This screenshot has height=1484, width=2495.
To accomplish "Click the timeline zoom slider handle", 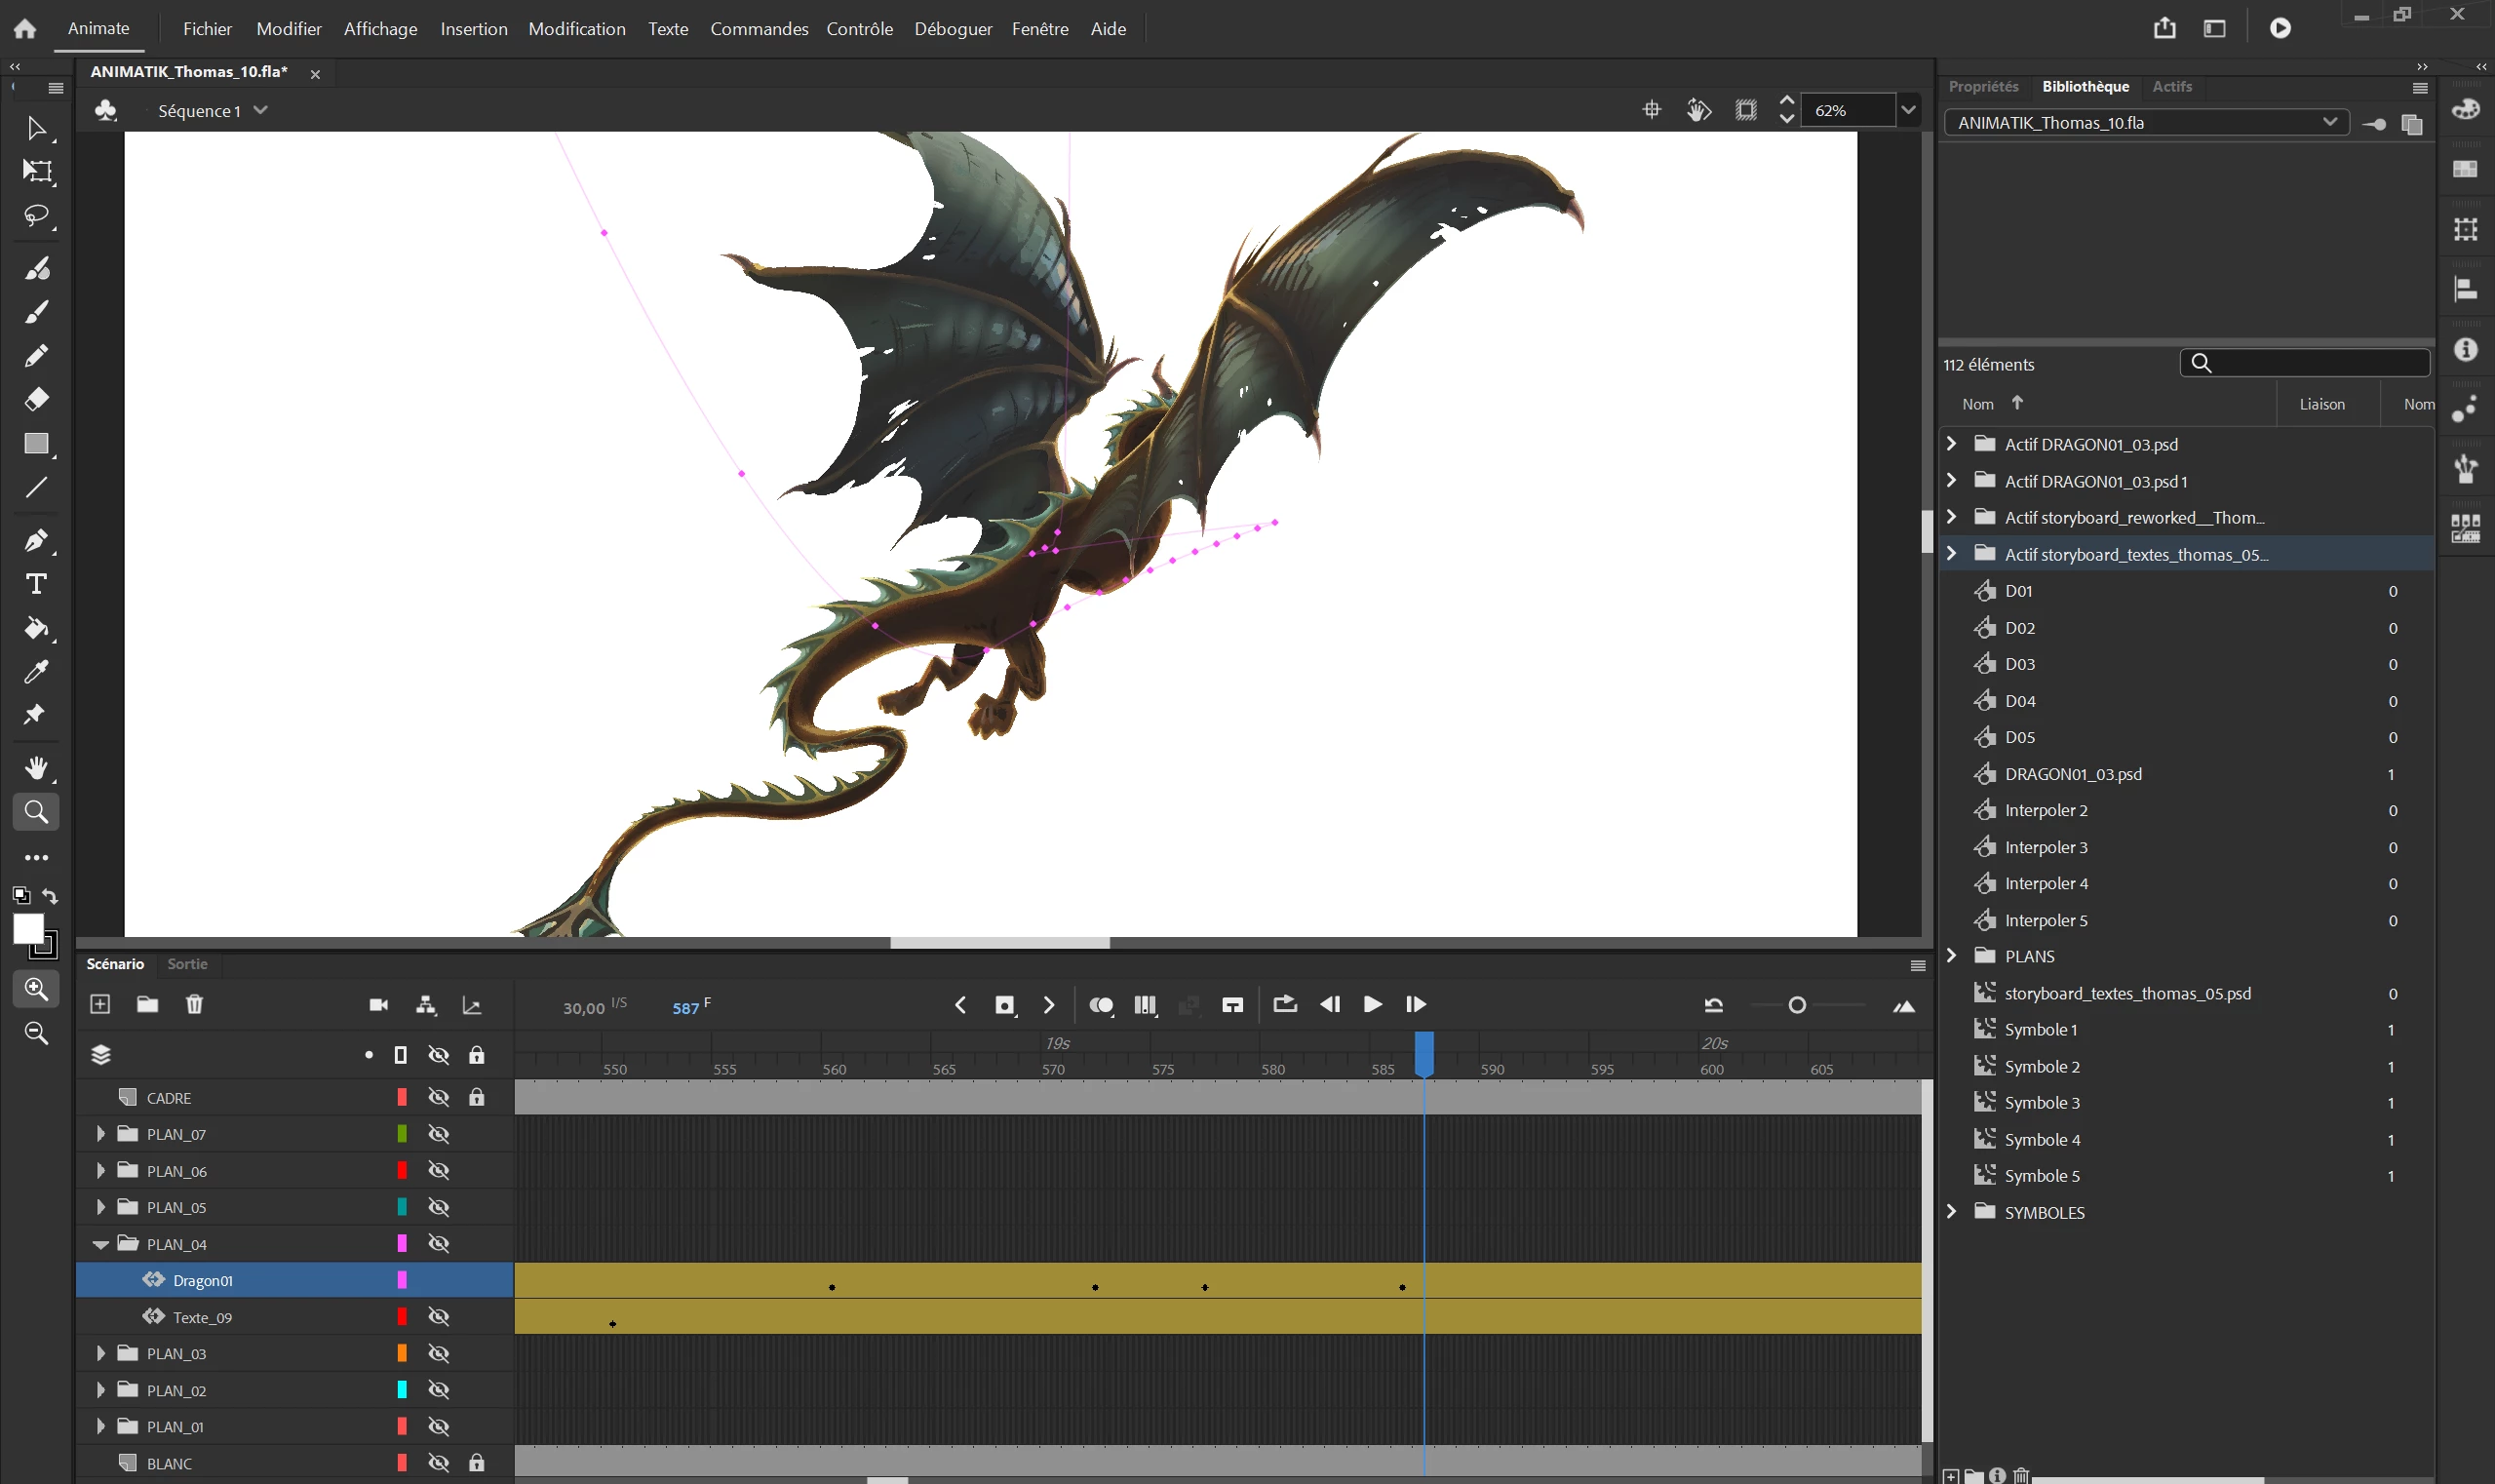I will (x=1796, y=1005).
